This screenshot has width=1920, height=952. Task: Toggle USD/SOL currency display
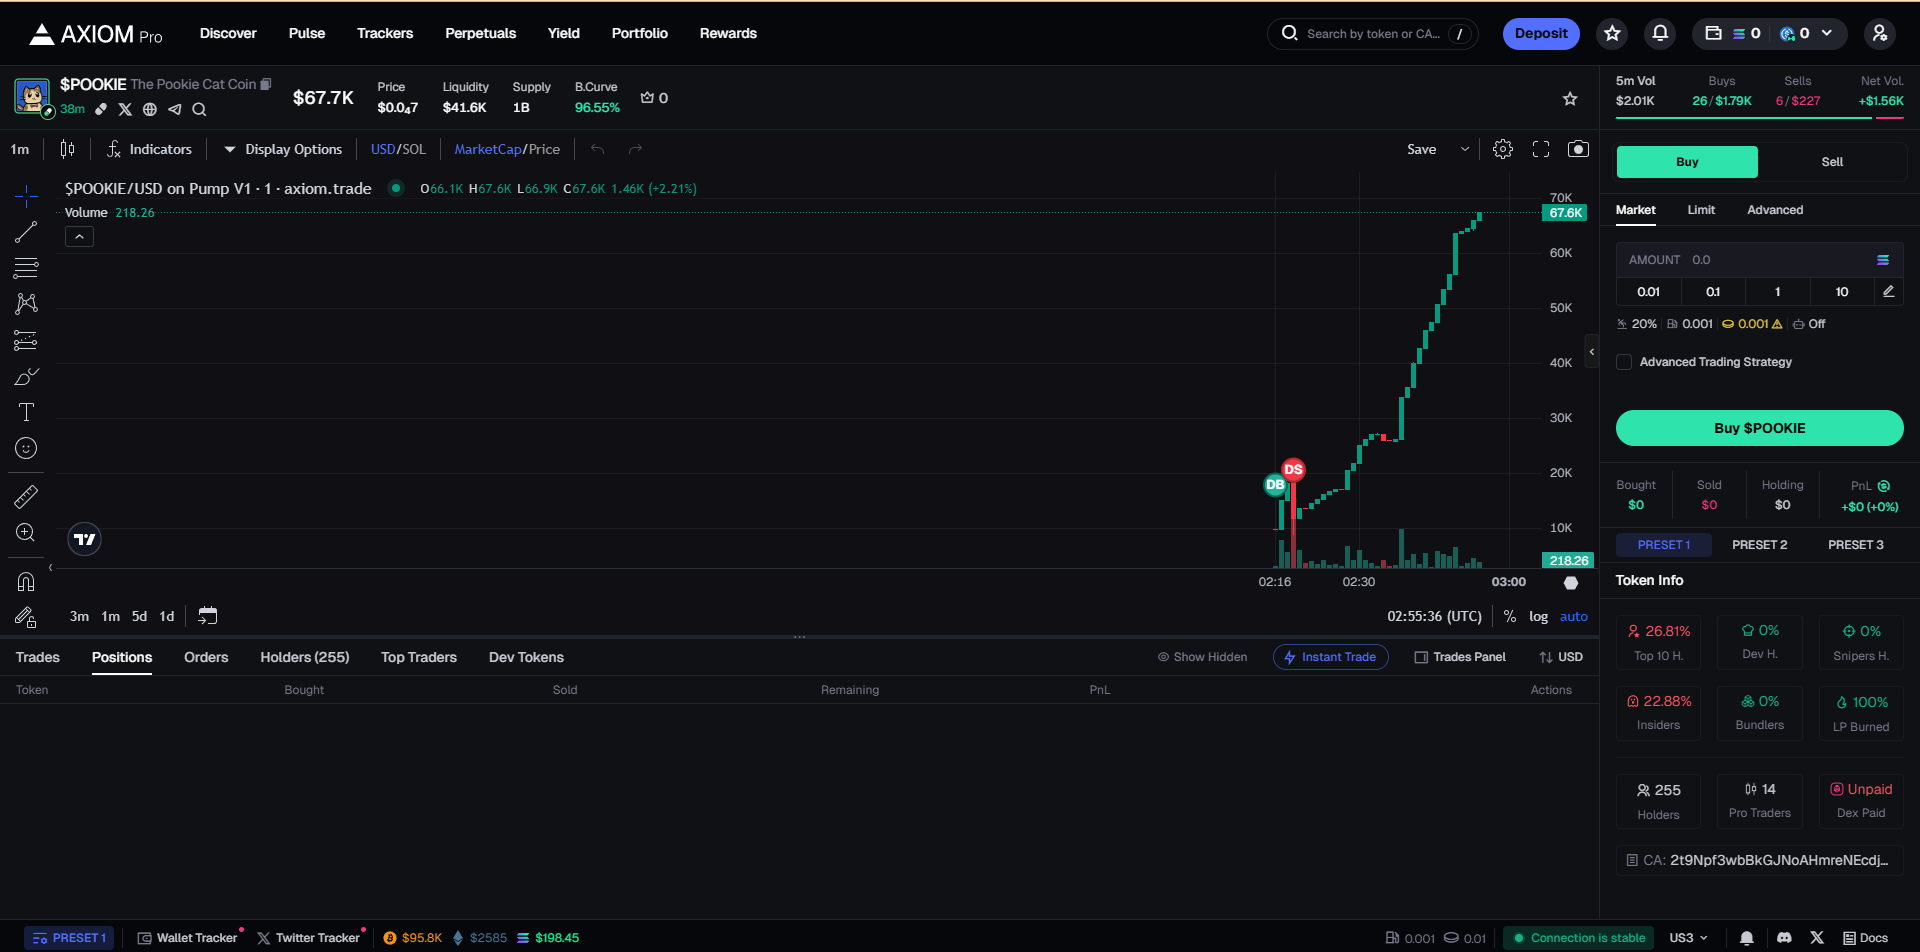(x=398, y=149)
